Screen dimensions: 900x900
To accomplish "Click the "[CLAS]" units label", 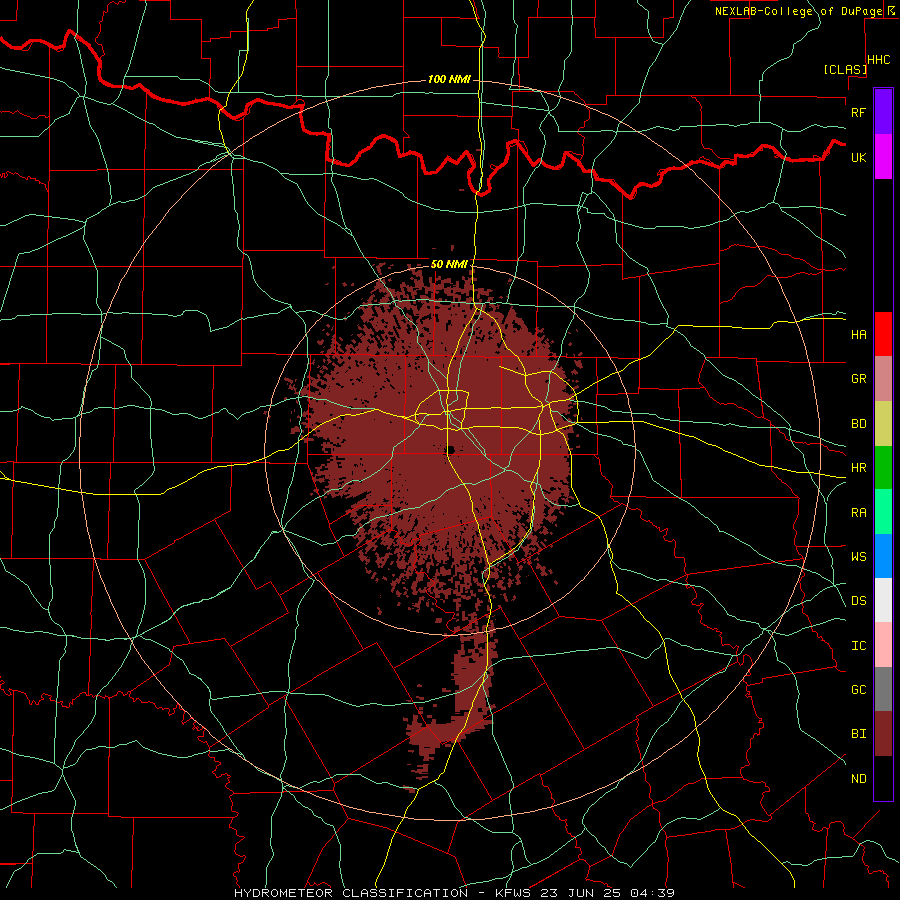I will 845,69.
